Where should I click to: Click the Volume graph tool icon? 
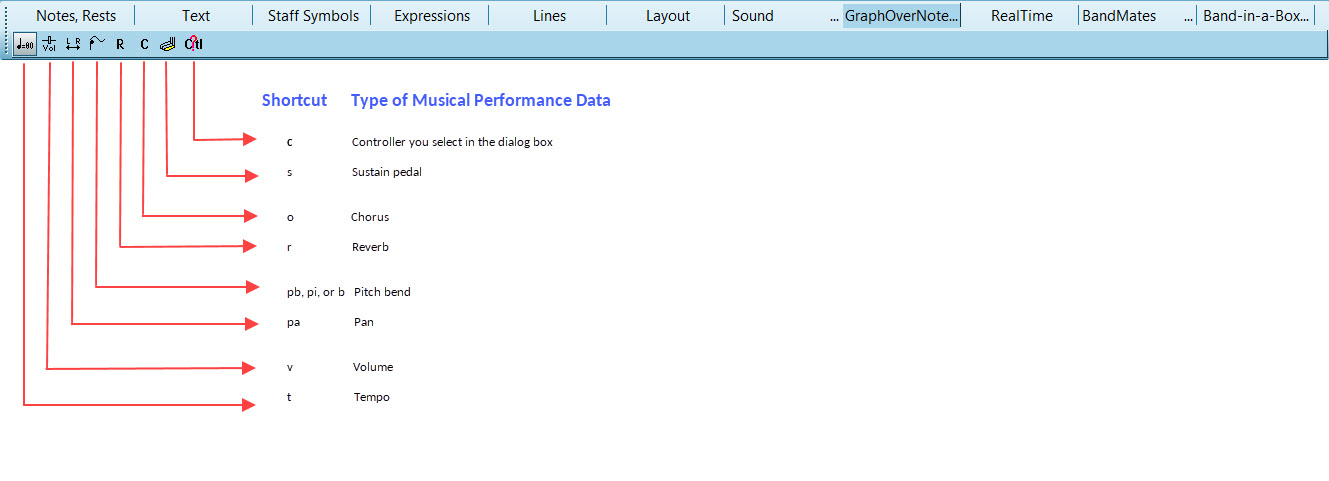point(49,44)
